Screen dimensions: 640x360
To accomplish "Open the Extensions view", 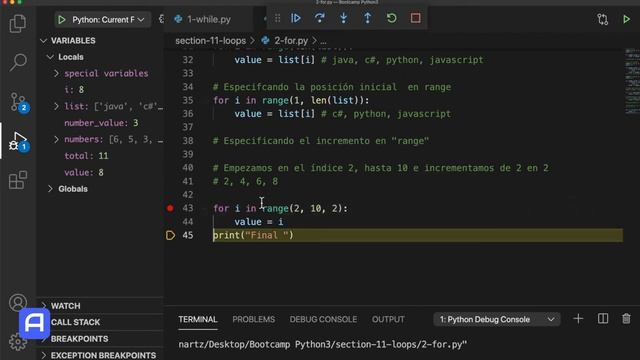I will coord(18,180).
